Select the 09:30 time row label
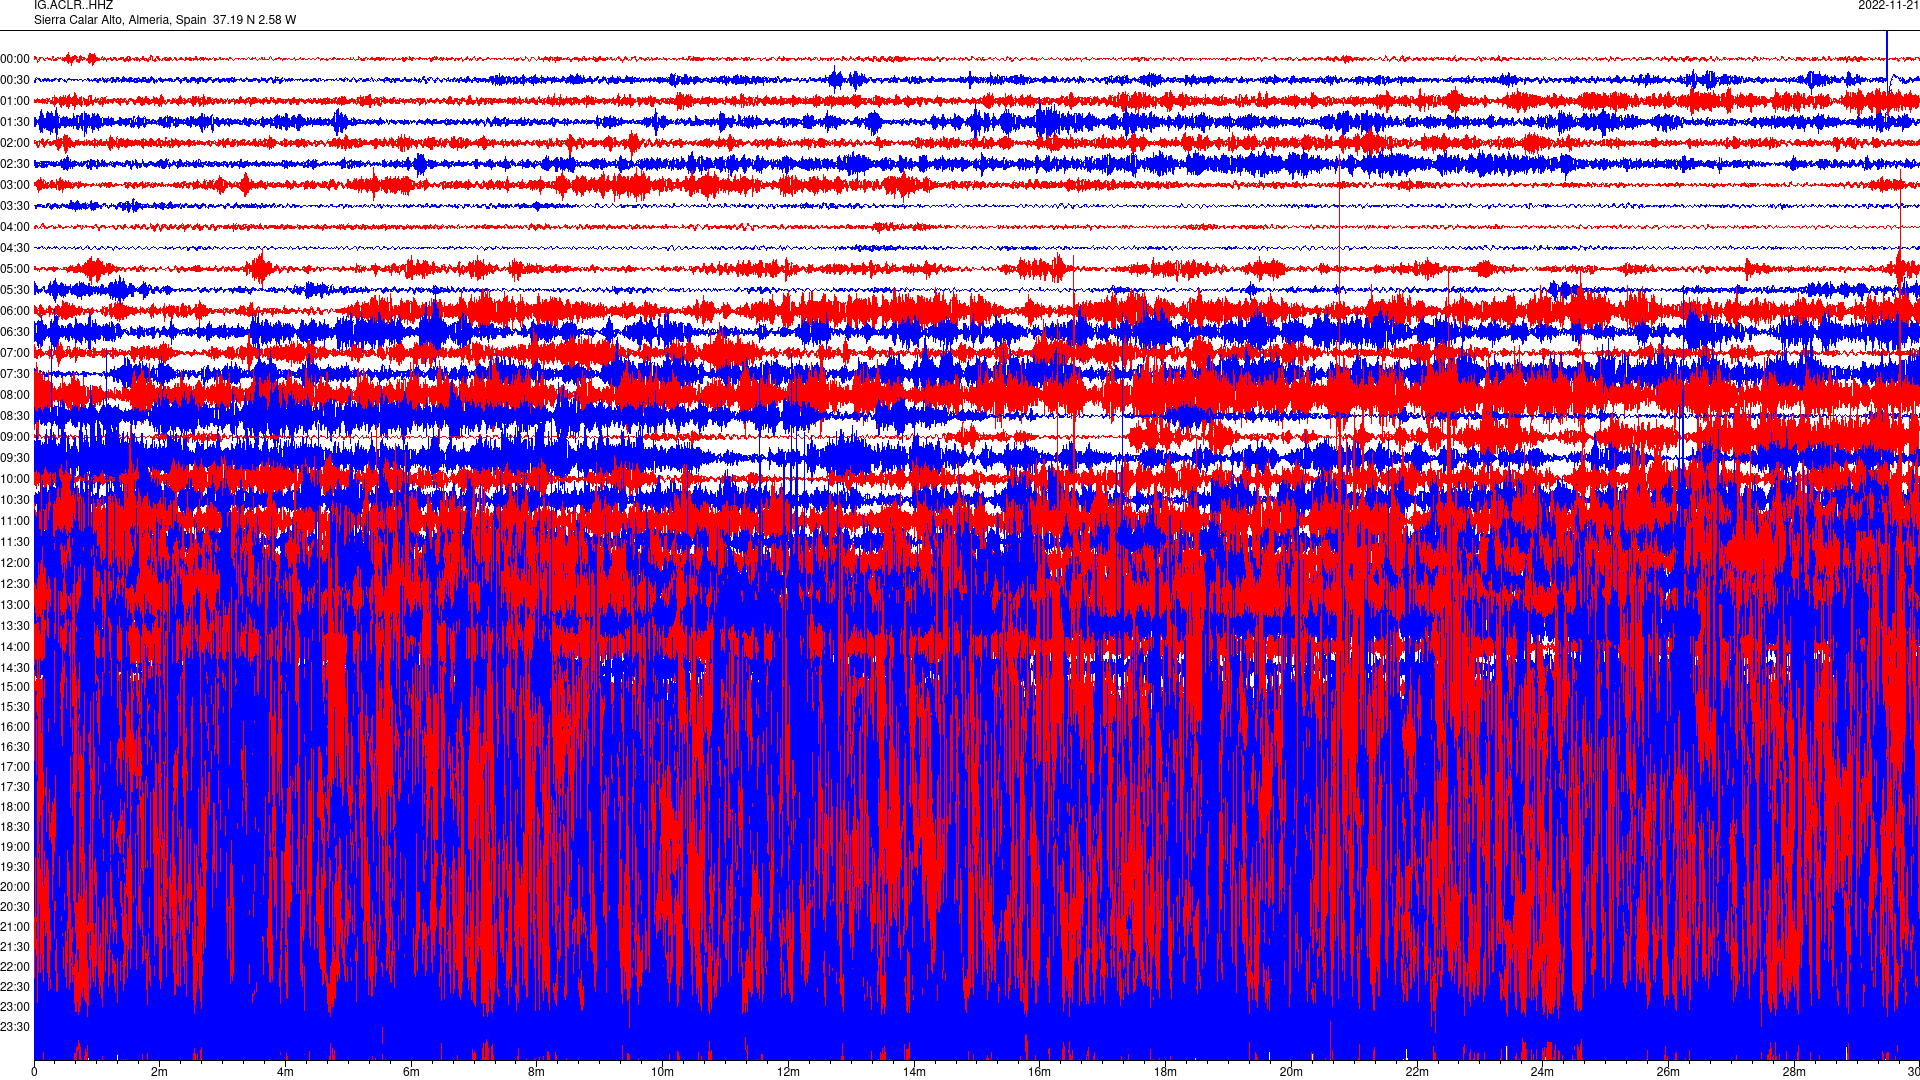The image size is (1920, 1080). pos(15,458)
